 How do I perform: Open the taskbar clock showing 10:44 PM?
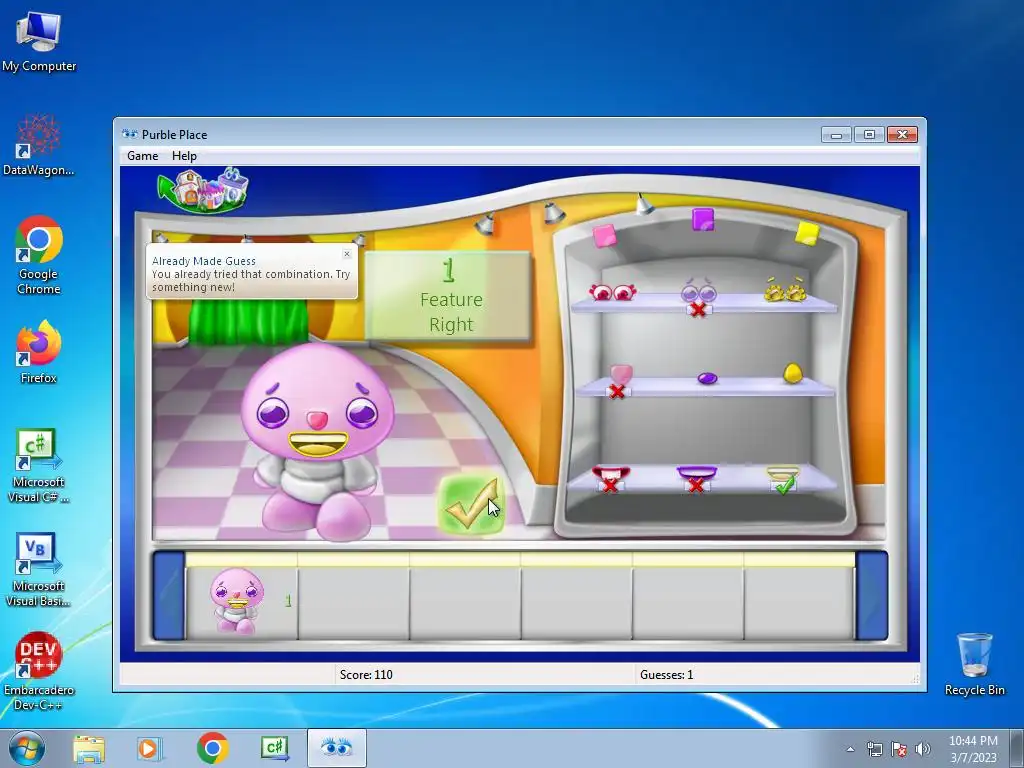point(973,748)
